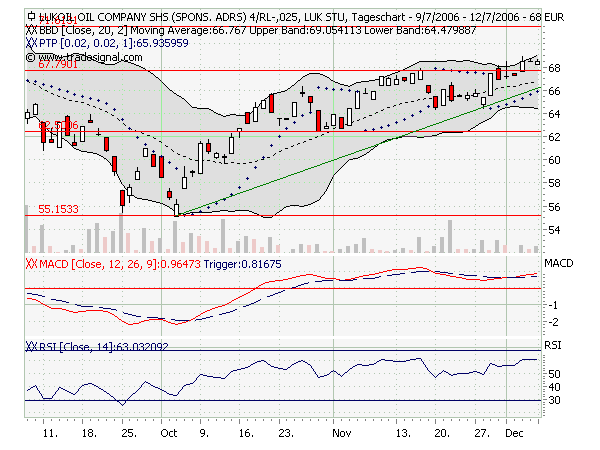Click the 25. date axis label

point(129,433)
